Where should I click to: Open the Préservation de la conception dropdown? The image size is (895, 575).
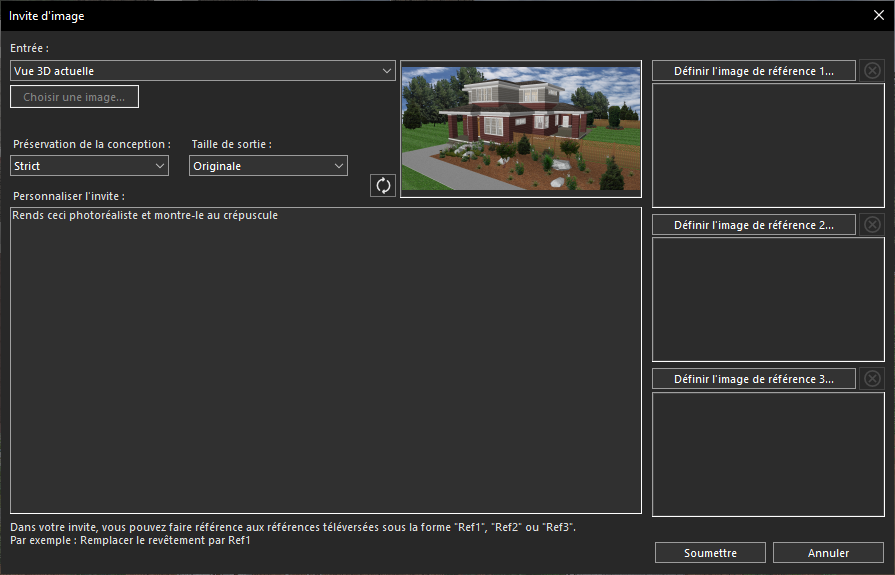90,166
